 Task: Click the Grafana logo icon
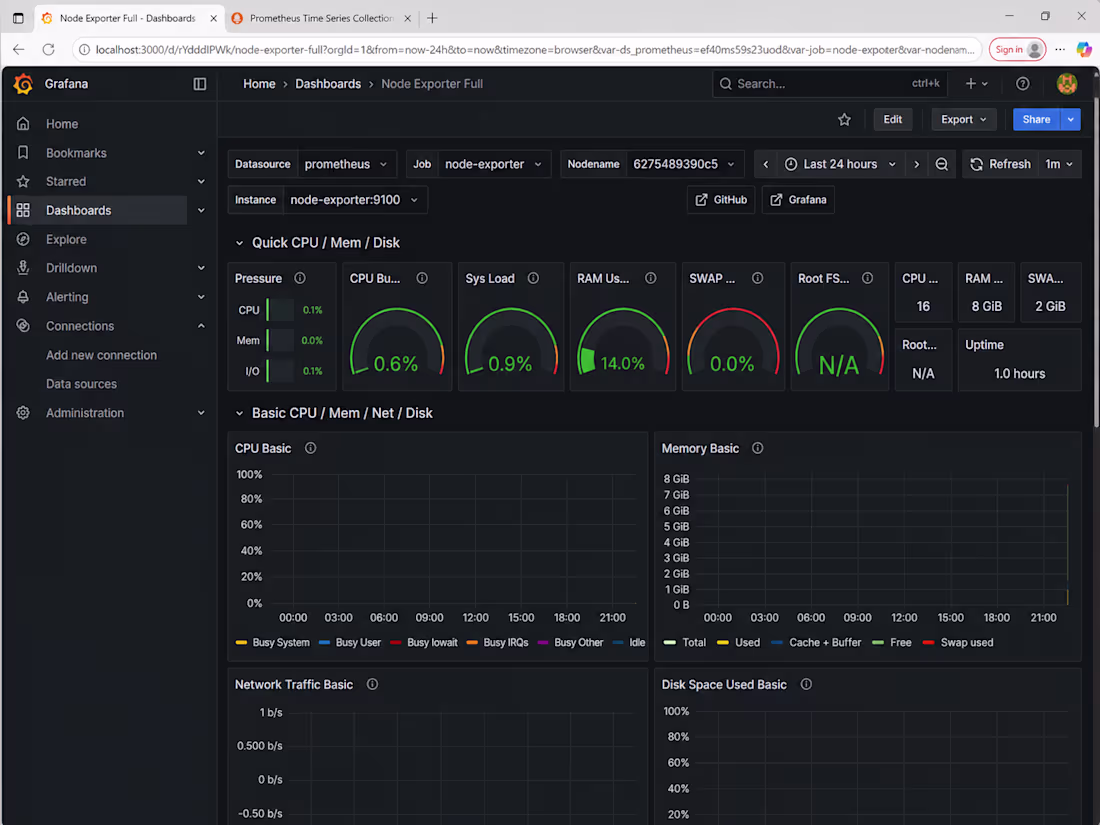tap(23, 83)
